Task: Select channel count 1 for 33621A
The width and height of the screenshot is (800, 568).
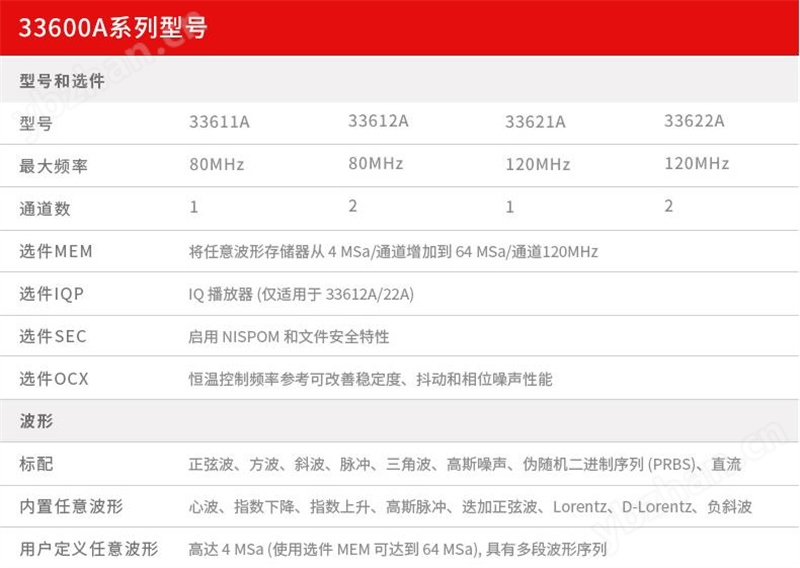Action: [x=510, y=207]
